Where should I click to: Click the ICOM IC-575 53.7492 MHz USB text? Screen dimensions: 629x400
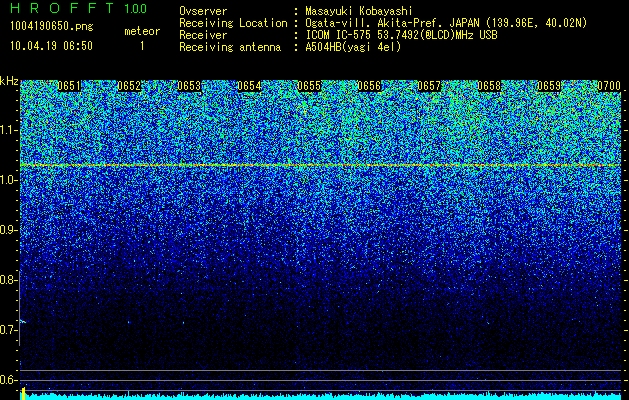(401, 35)
